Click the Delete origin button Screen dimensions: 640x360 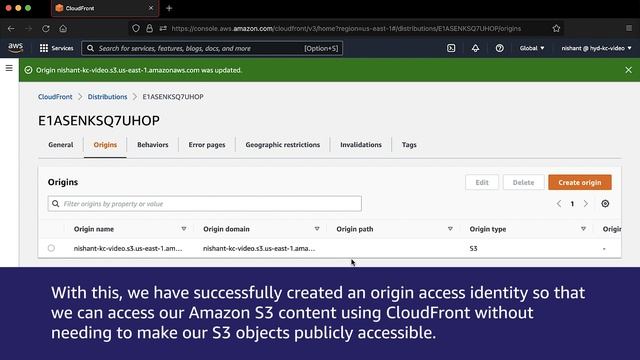523,182
